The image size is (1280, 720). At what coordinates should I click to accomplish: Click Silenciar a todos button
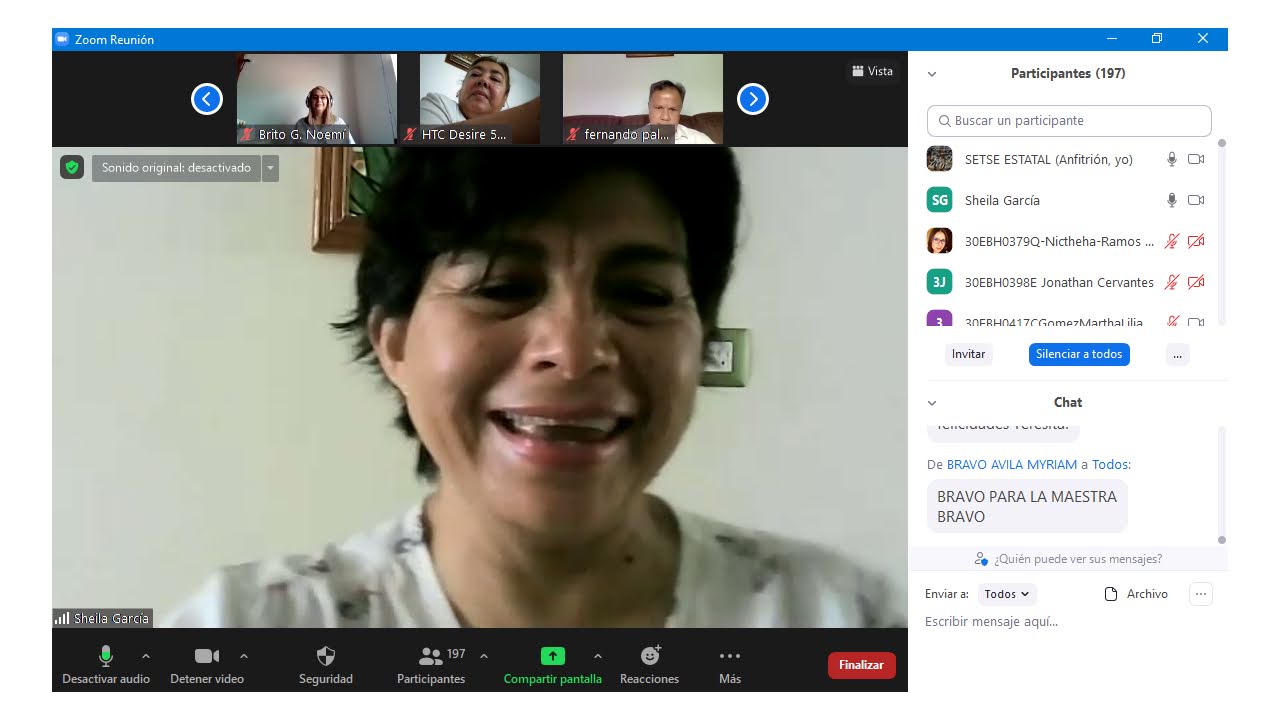[x=1079, y=354]
